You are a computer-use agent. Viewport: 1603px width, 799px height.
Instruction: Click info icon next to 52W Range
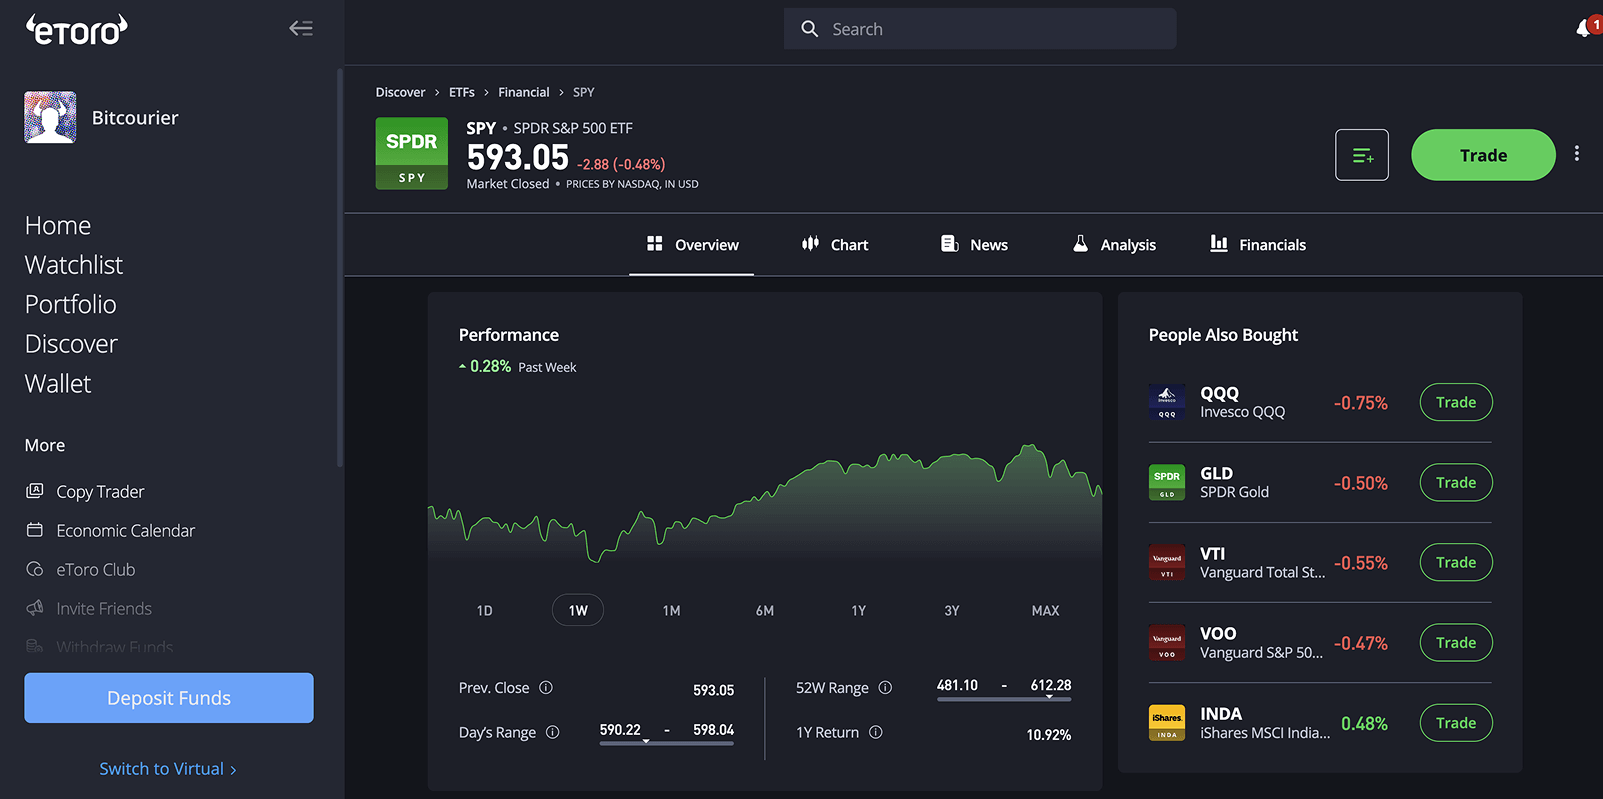coord(885,687)
